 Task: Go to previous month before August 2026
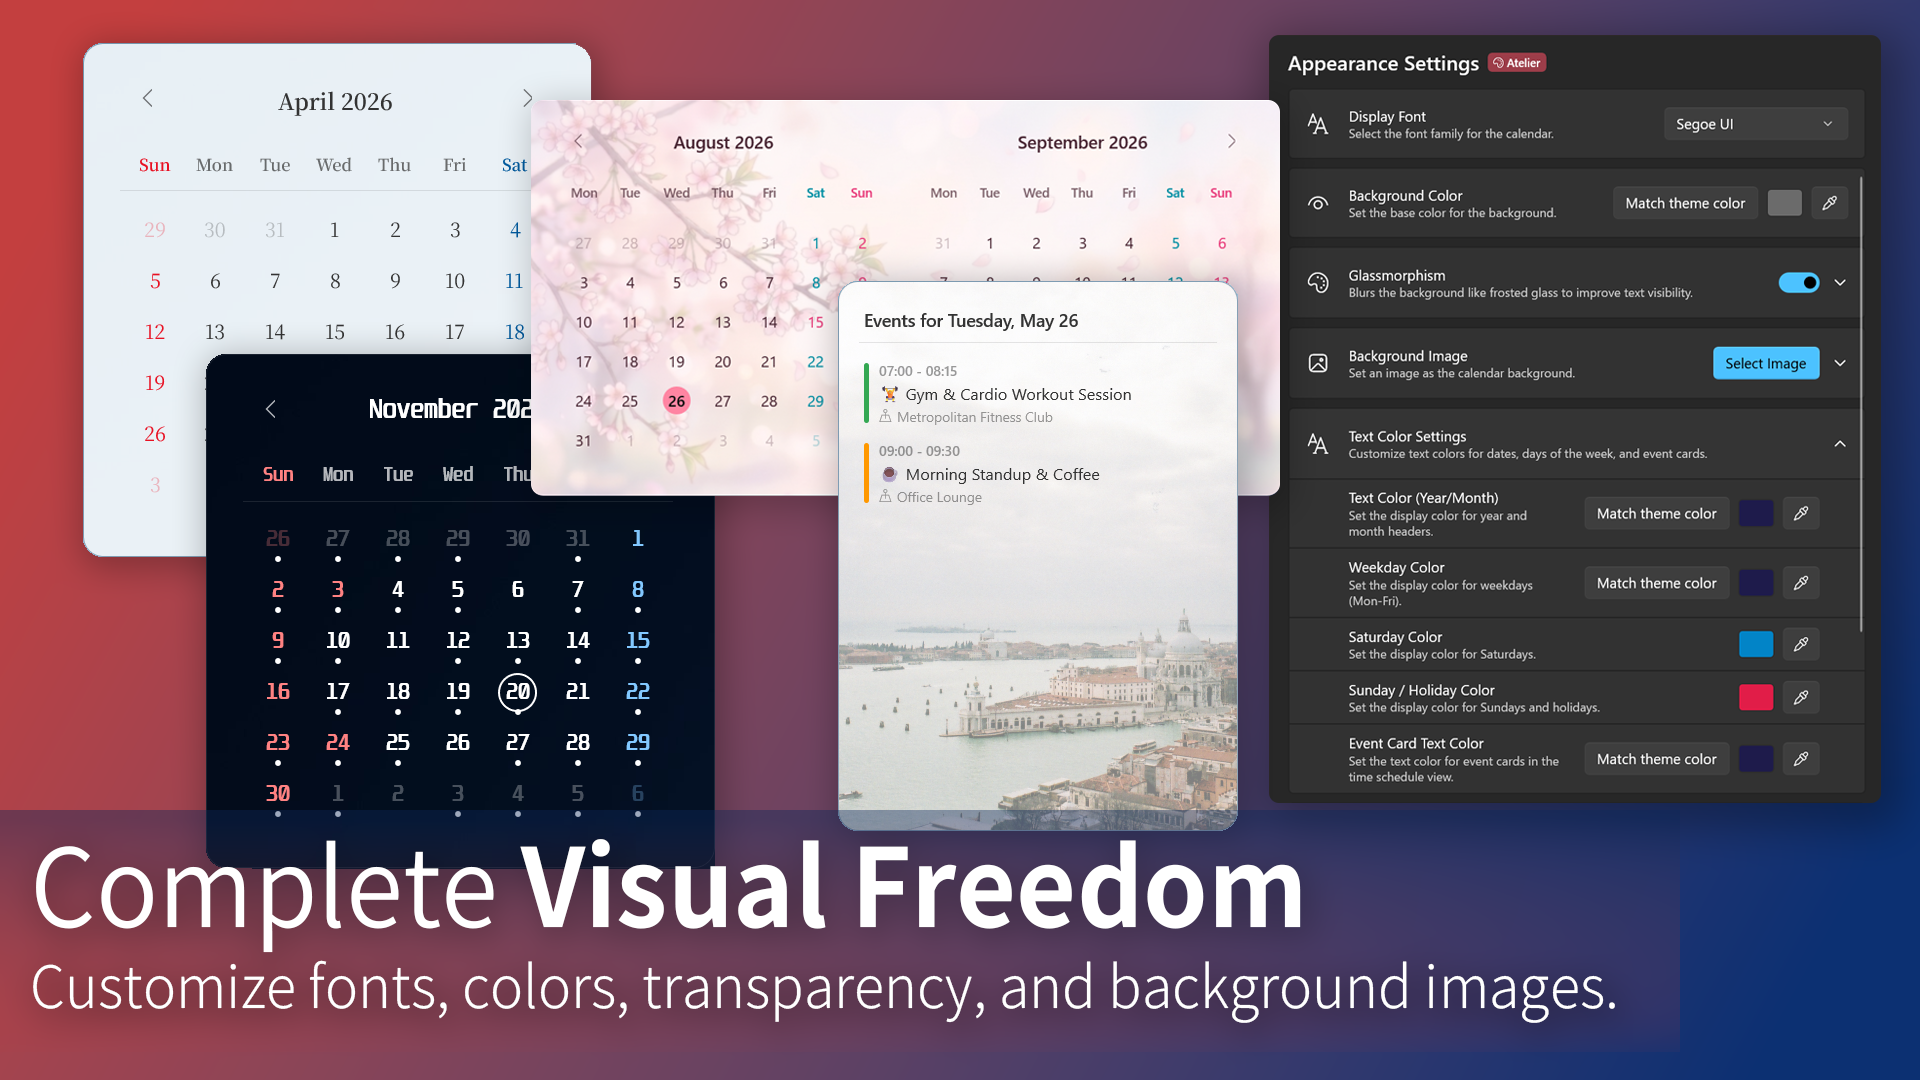[x=578, y=142]
